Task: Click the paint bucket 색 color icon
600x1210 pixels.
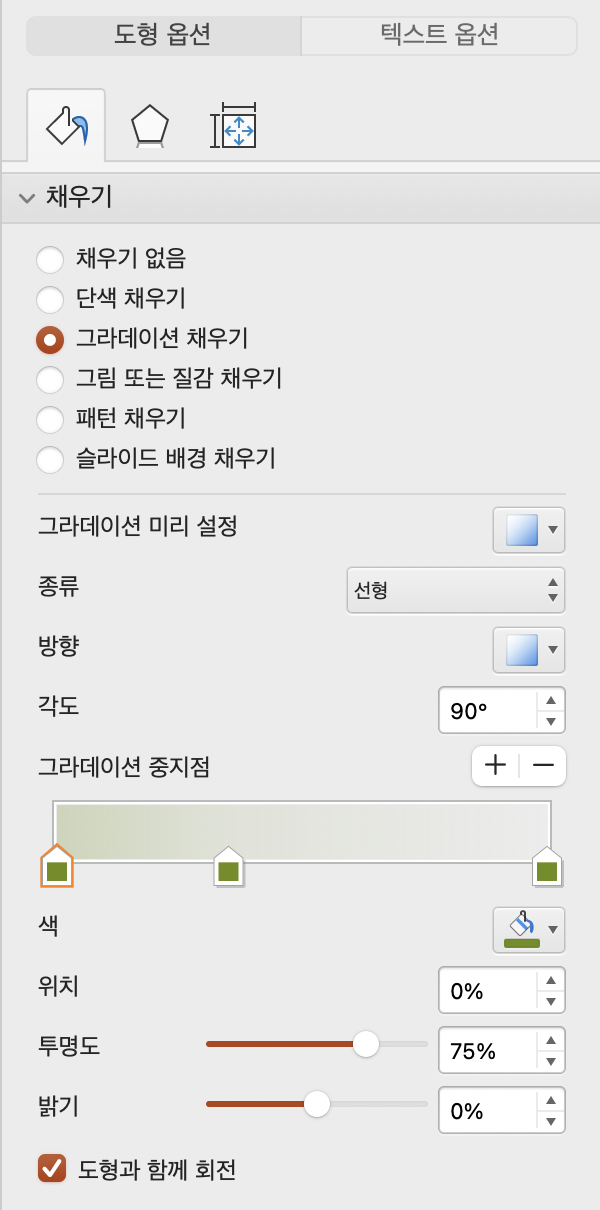Action: [x=522, y=928]
